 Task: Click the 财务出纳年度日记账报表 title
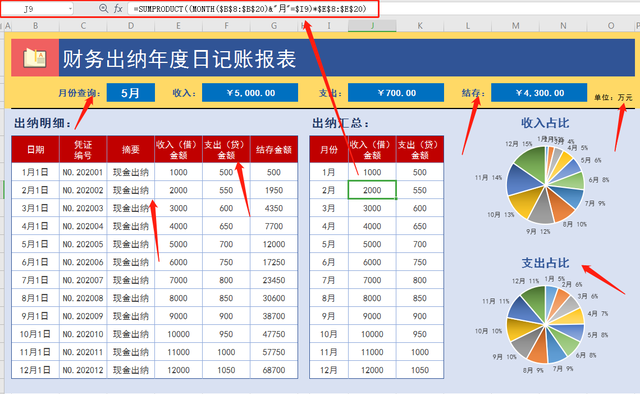[x=179, y=58]
